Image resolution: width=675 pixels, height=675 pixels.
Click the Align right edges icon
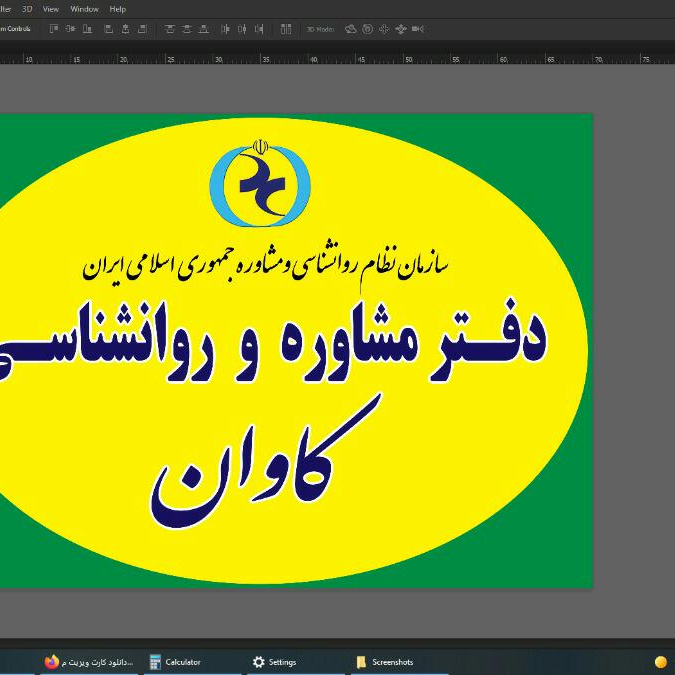pyautogui.click(x=142, y=29)
